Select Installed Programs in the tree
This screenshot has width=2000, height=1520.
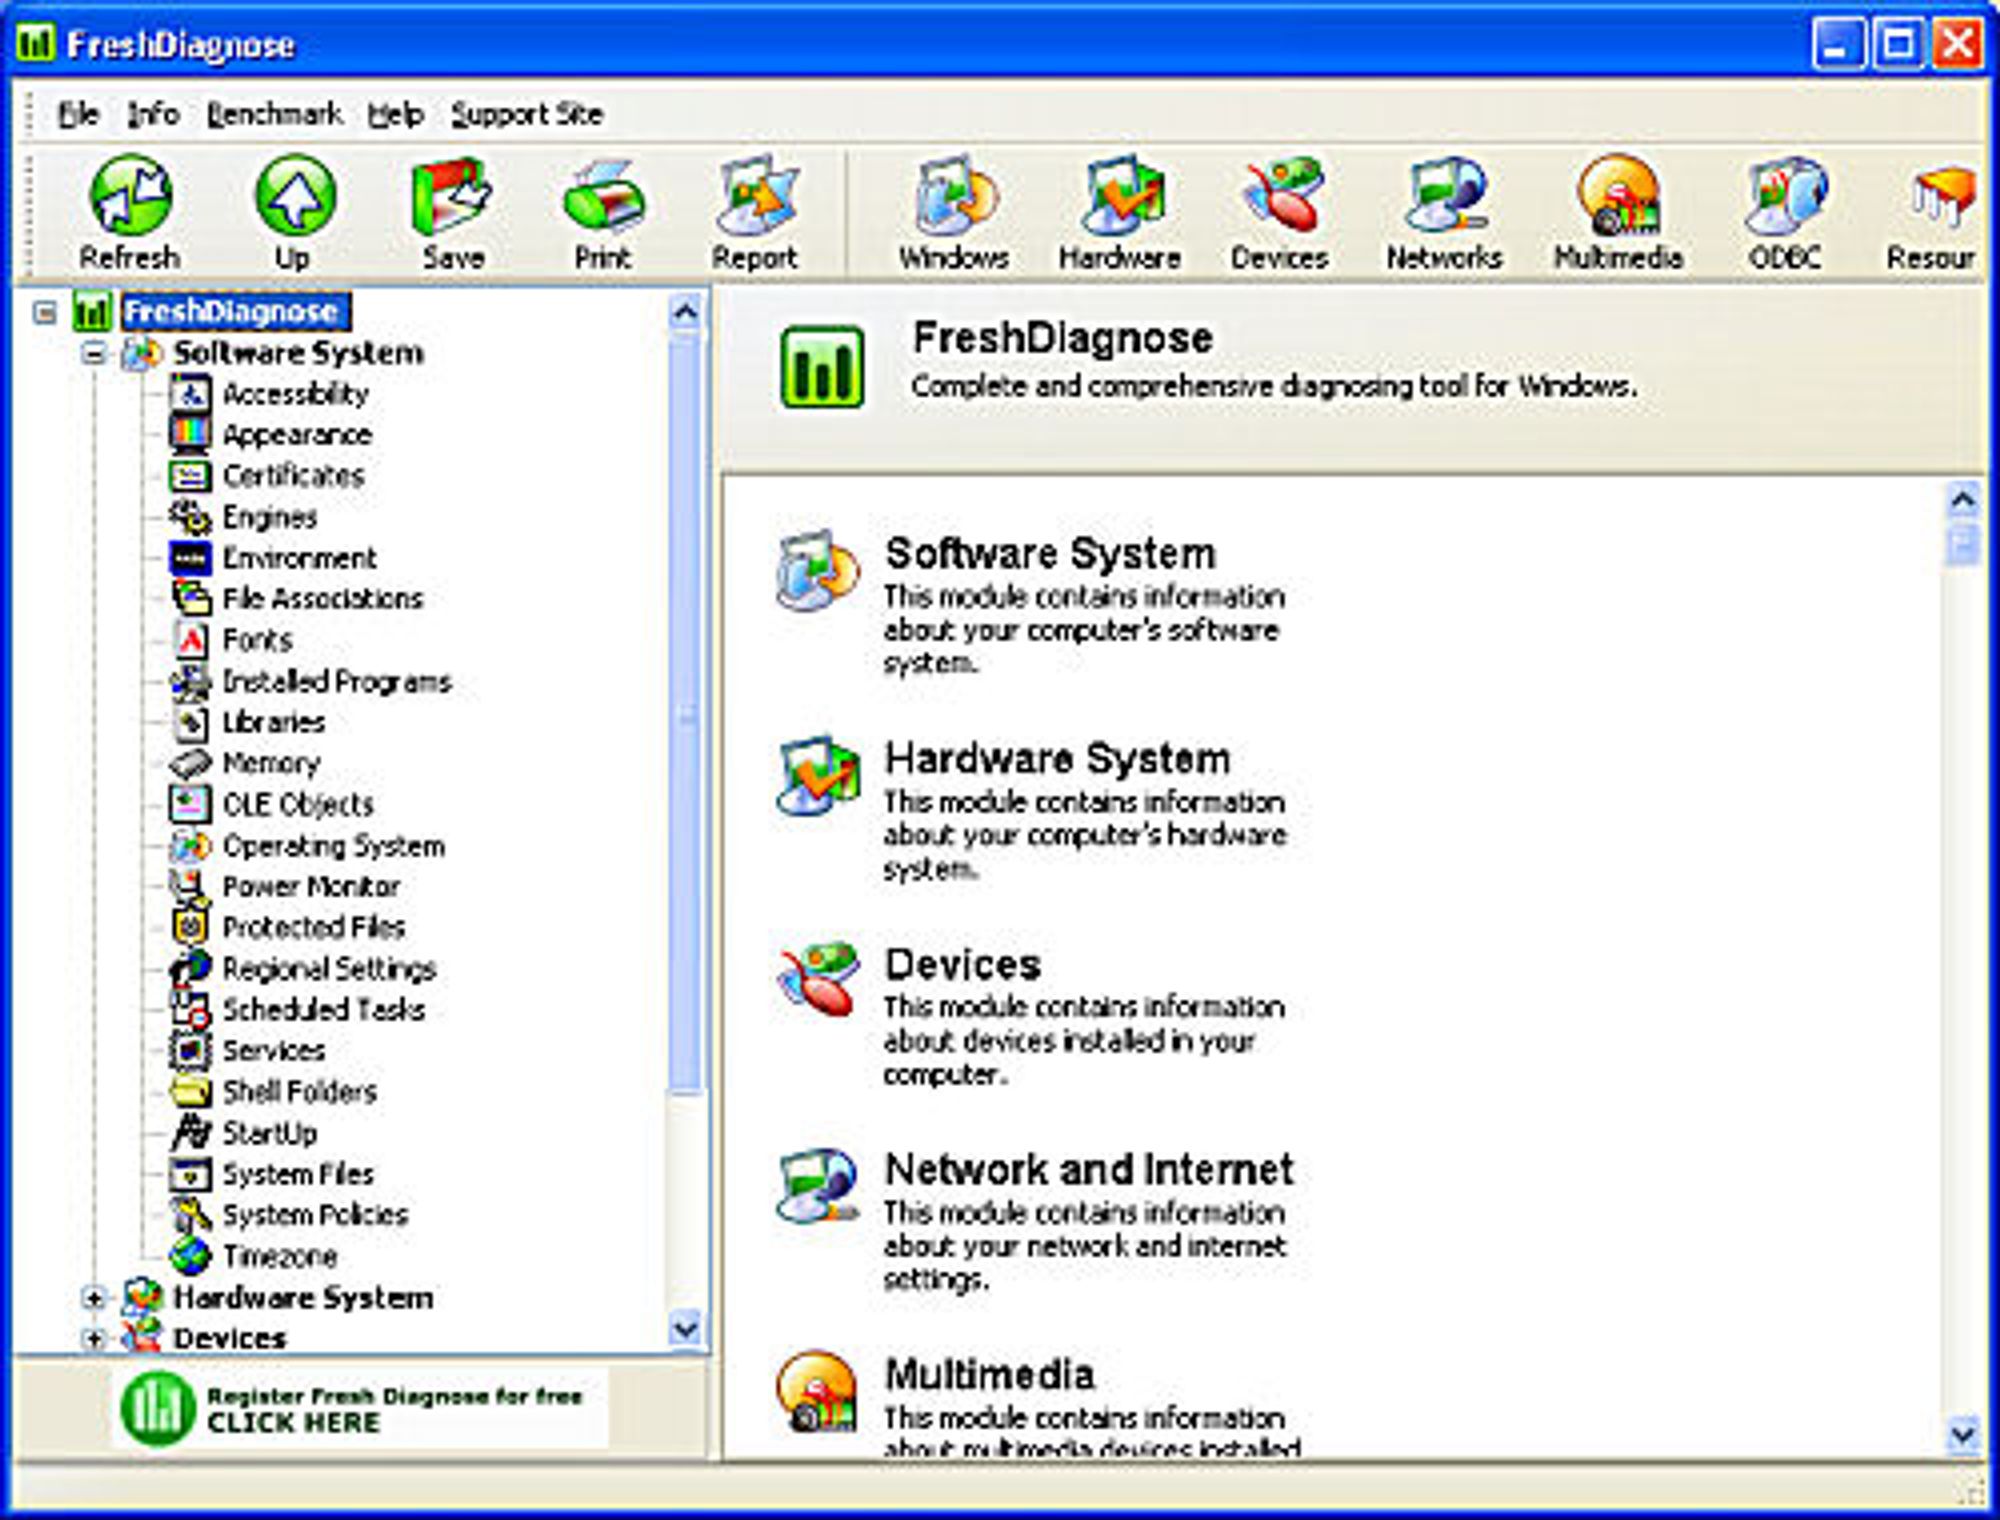(x=336, y=681)
